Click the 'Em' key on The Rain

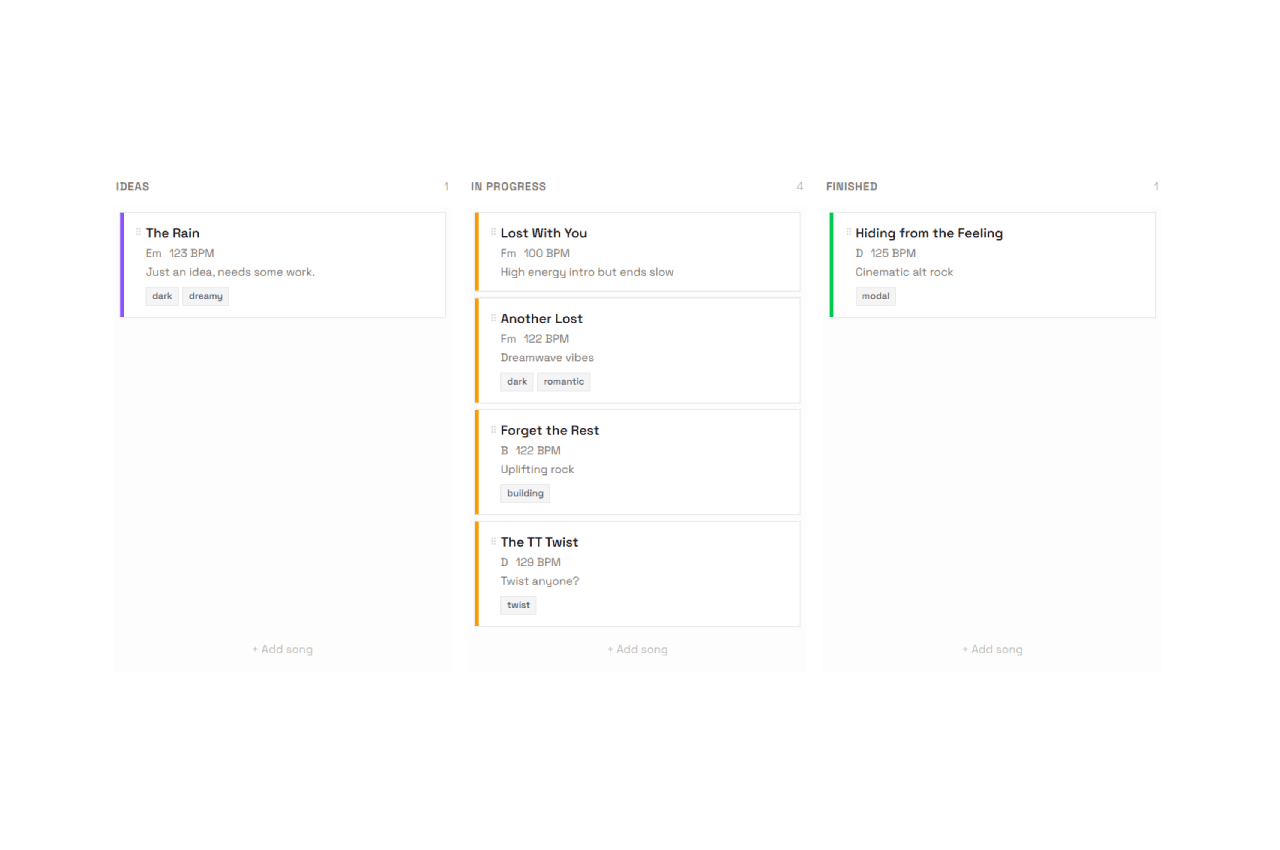point(154,253)
